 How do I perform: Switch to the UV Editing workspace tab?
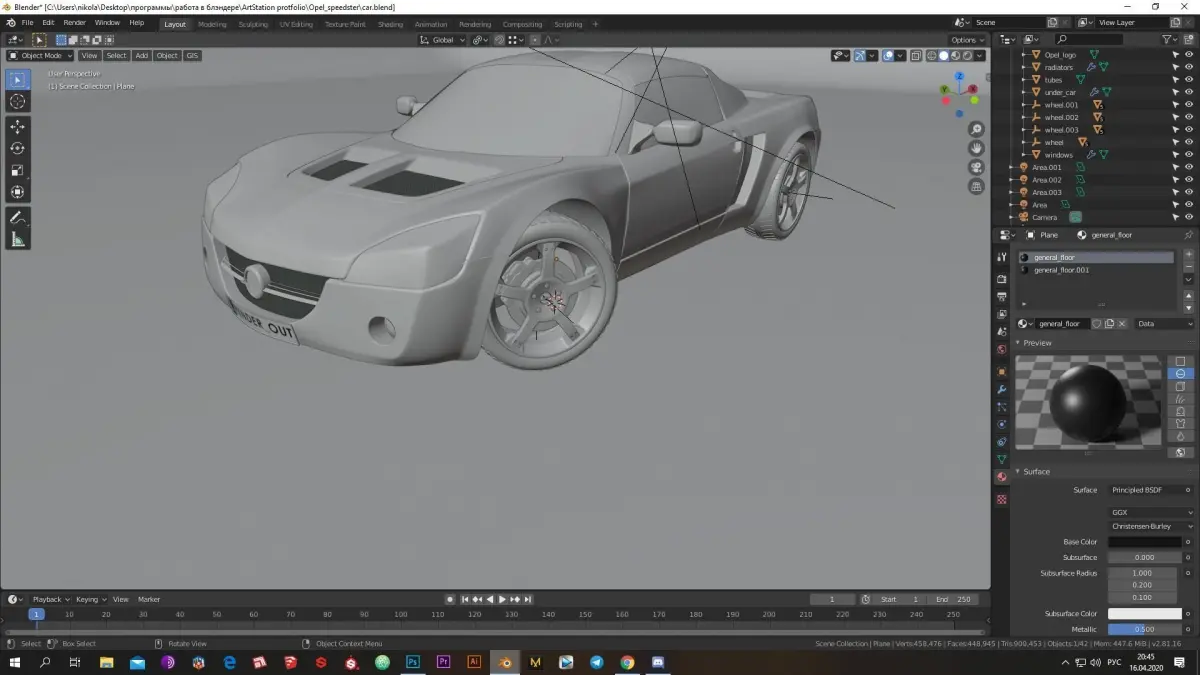coord(296,24)
